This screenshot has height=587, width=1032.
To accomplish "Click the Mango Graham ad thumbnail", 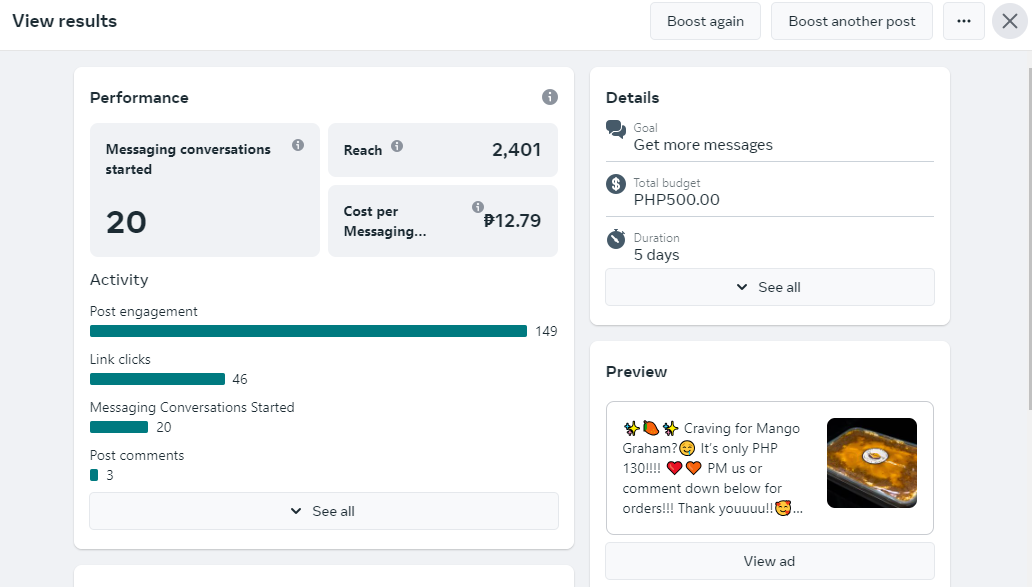I will point(872,463).
